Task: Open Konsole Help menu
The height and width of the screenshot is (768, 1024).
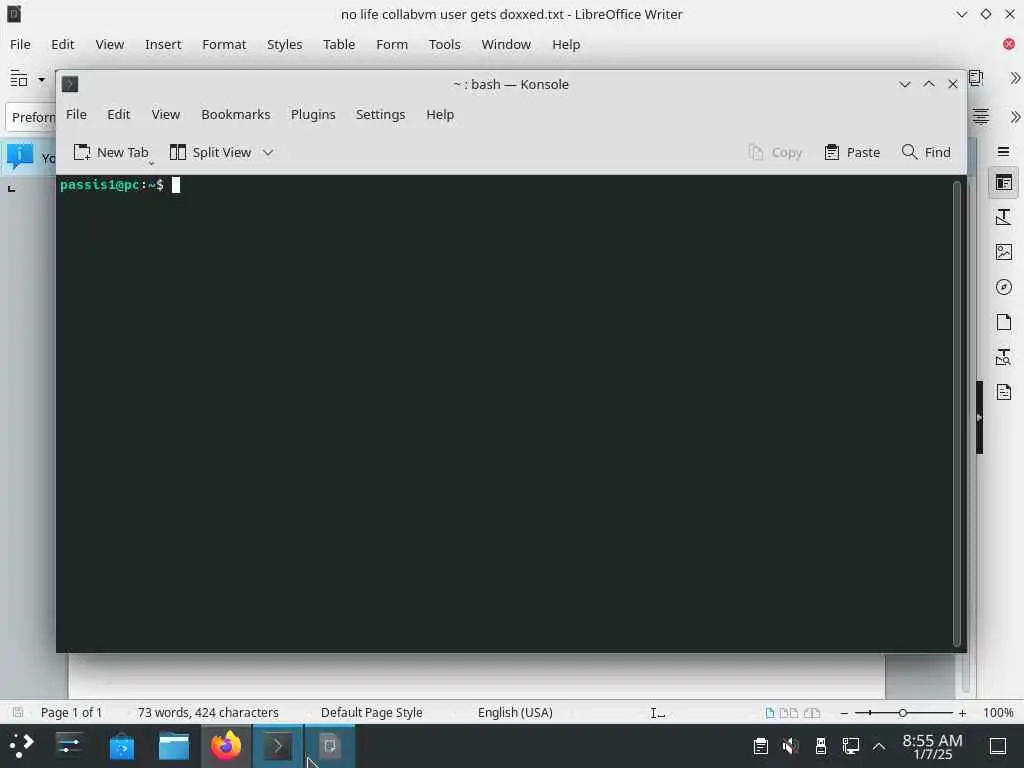Action: coord(440,114)
